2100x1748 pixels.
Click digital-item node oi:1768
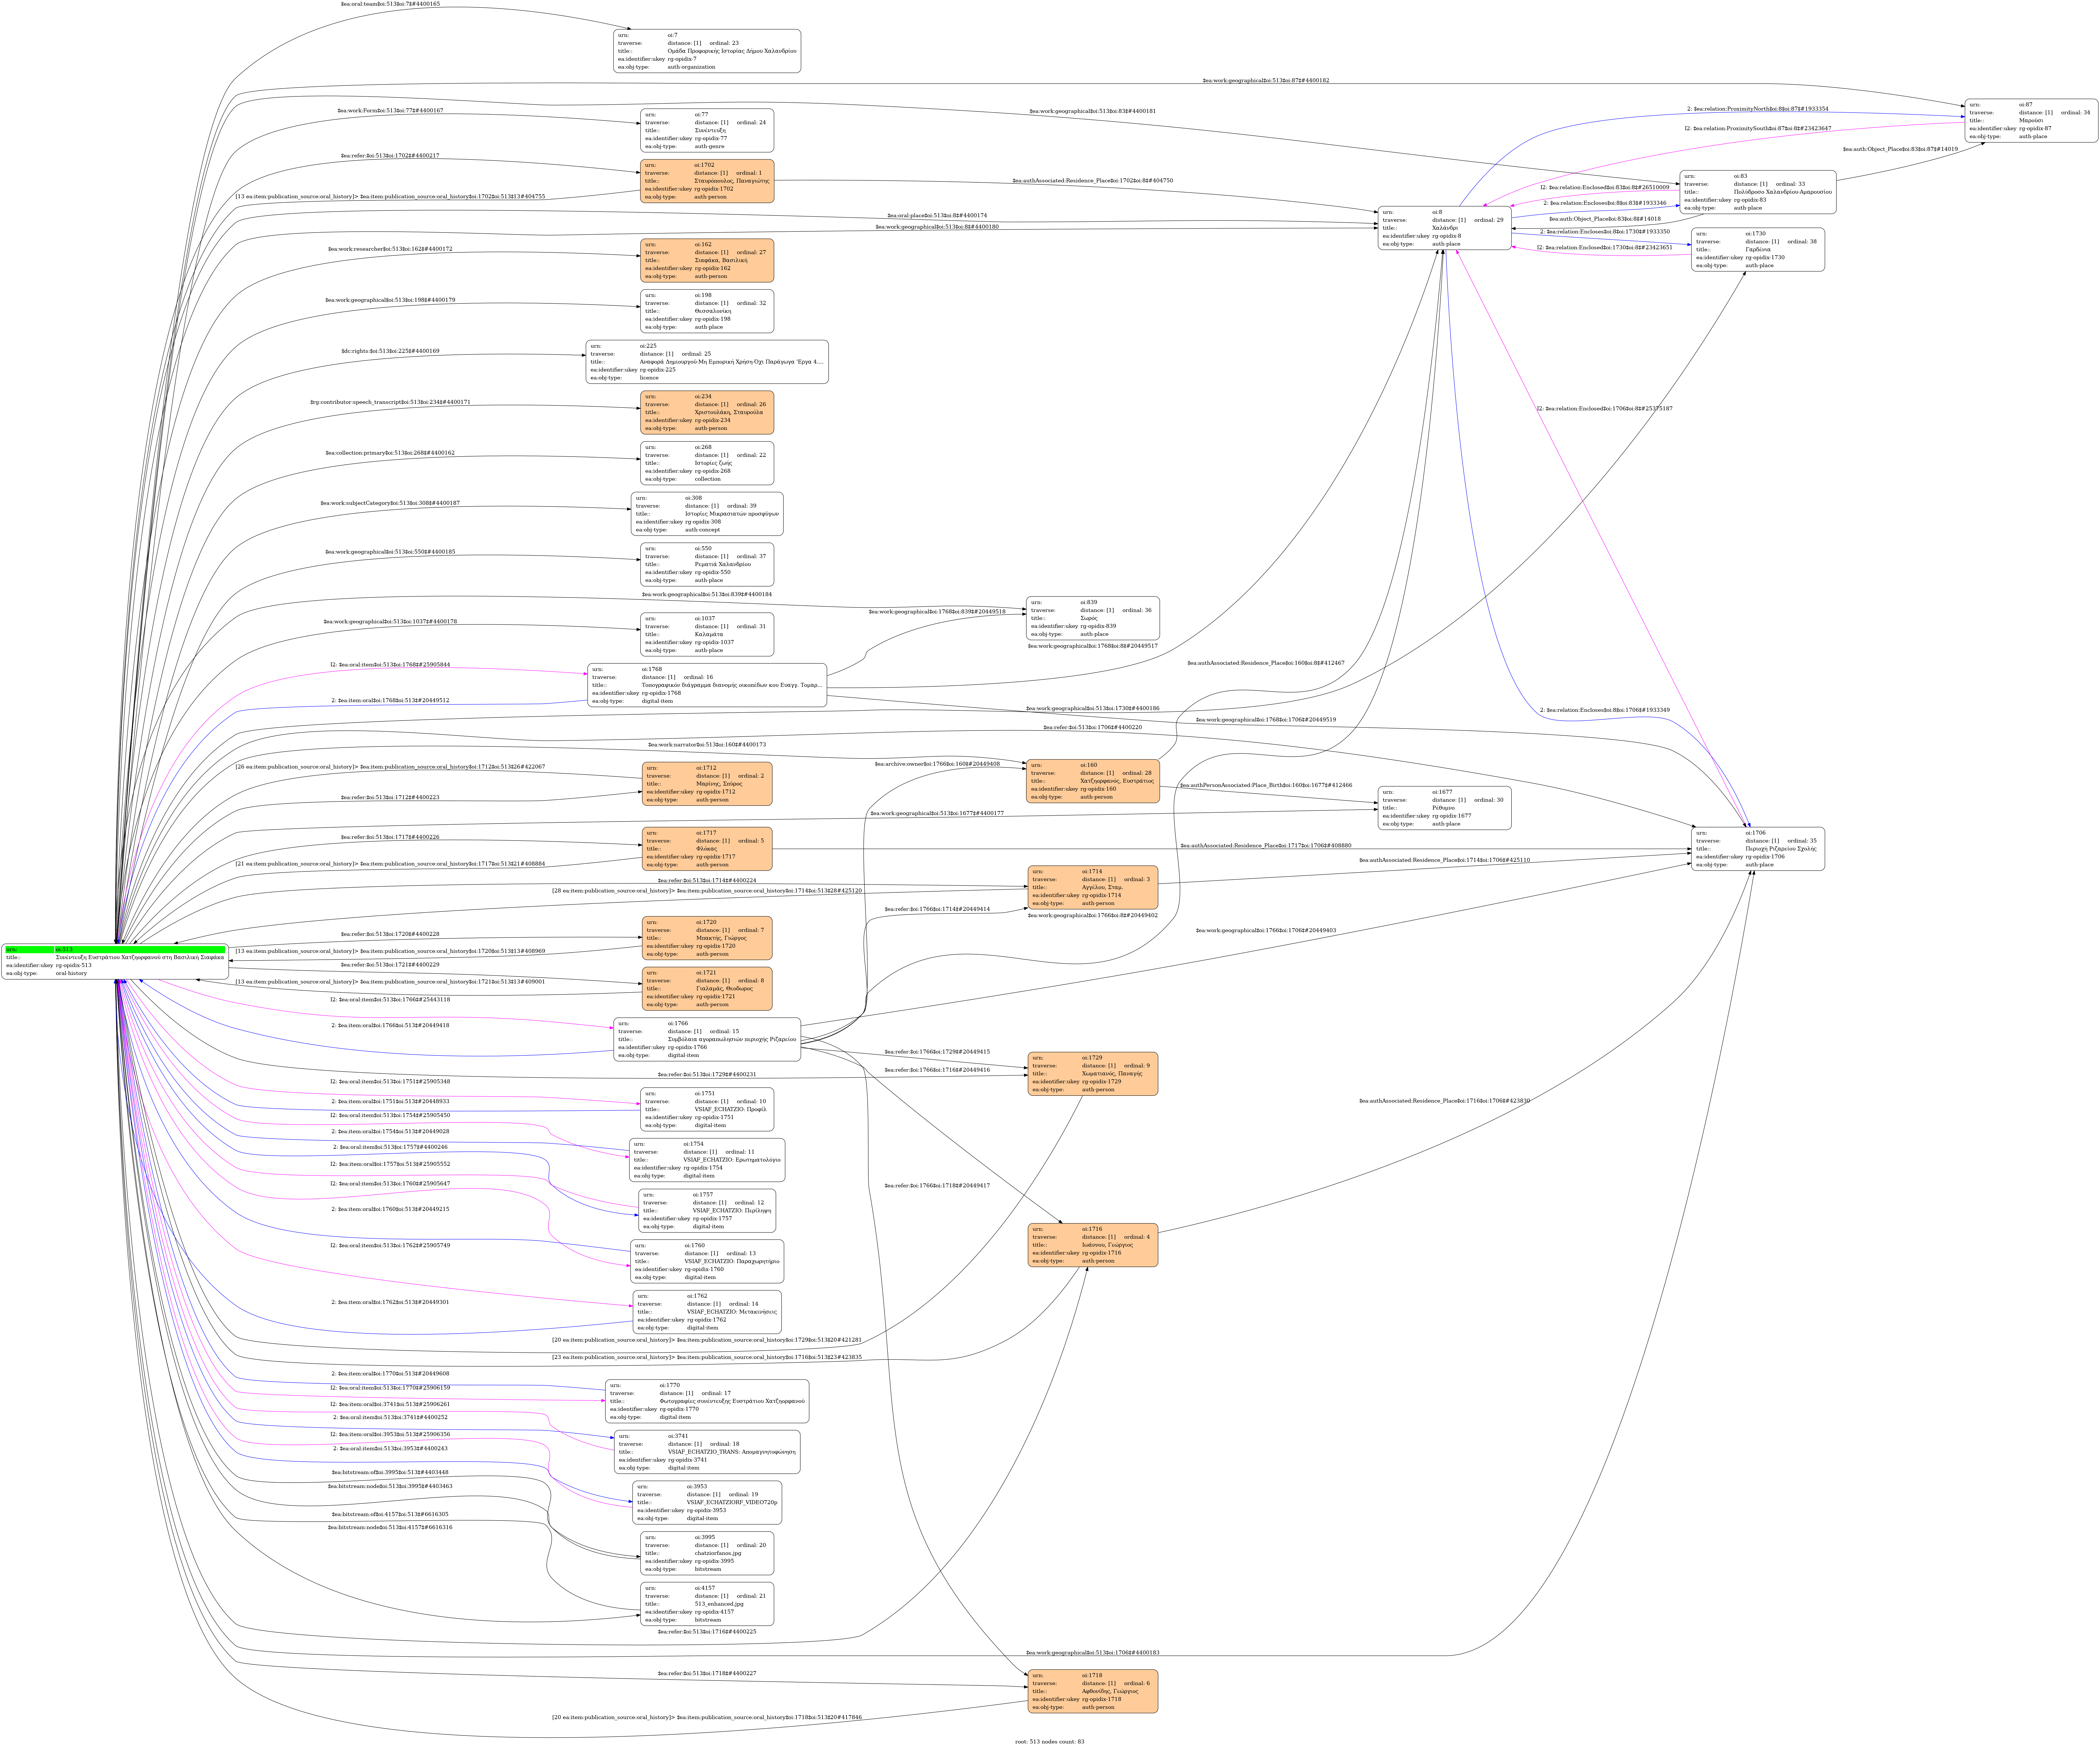[x=707, y=685]
